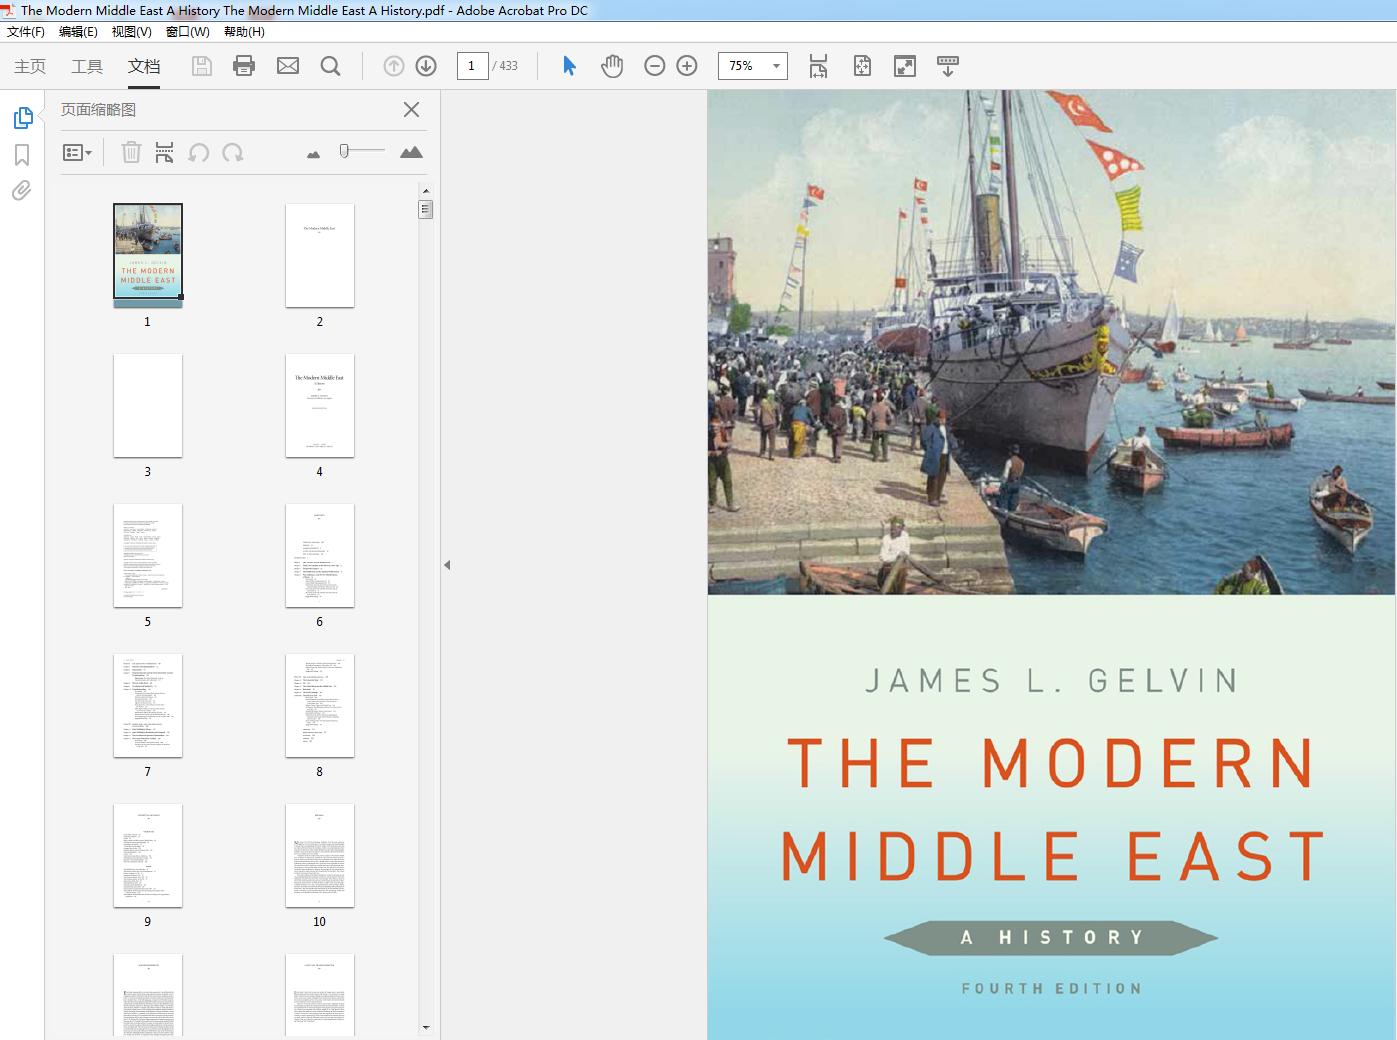The width and height of the screenshot is (1397, 1040).
Task: Open the Bookmarks panel icon
Action: click(22, 155)
